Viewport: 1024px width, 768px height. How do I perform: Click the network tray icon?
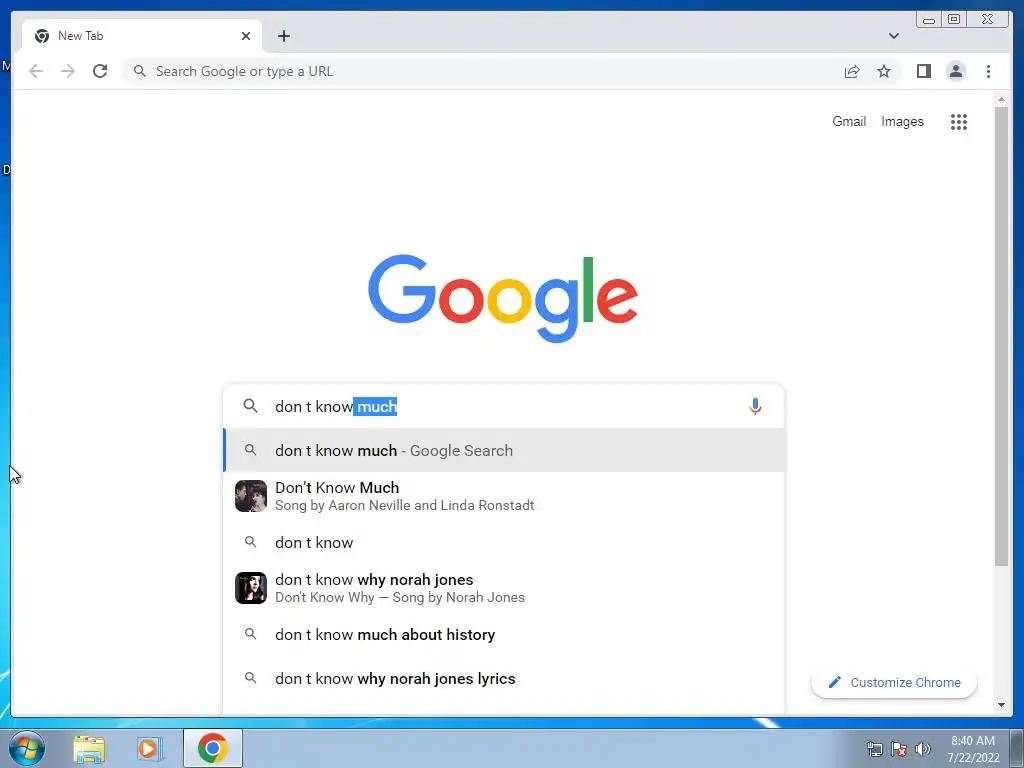[874, 749]
